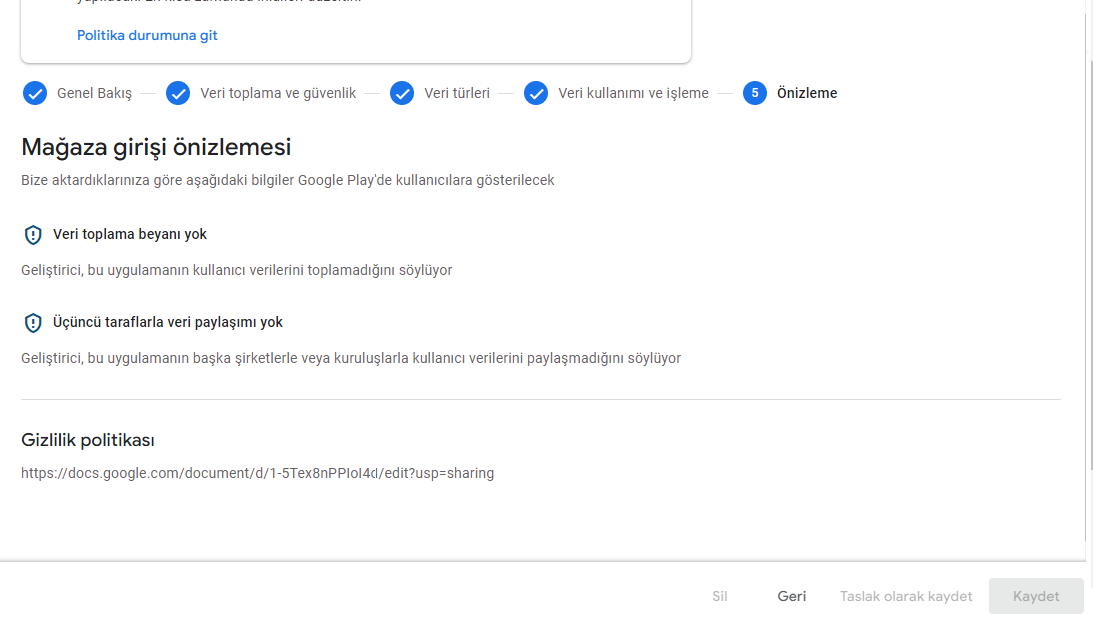Click Taslak olarak kaydet button
Image resolution: width=1093 pixels, height=621 pixels.
pos(905,597)
